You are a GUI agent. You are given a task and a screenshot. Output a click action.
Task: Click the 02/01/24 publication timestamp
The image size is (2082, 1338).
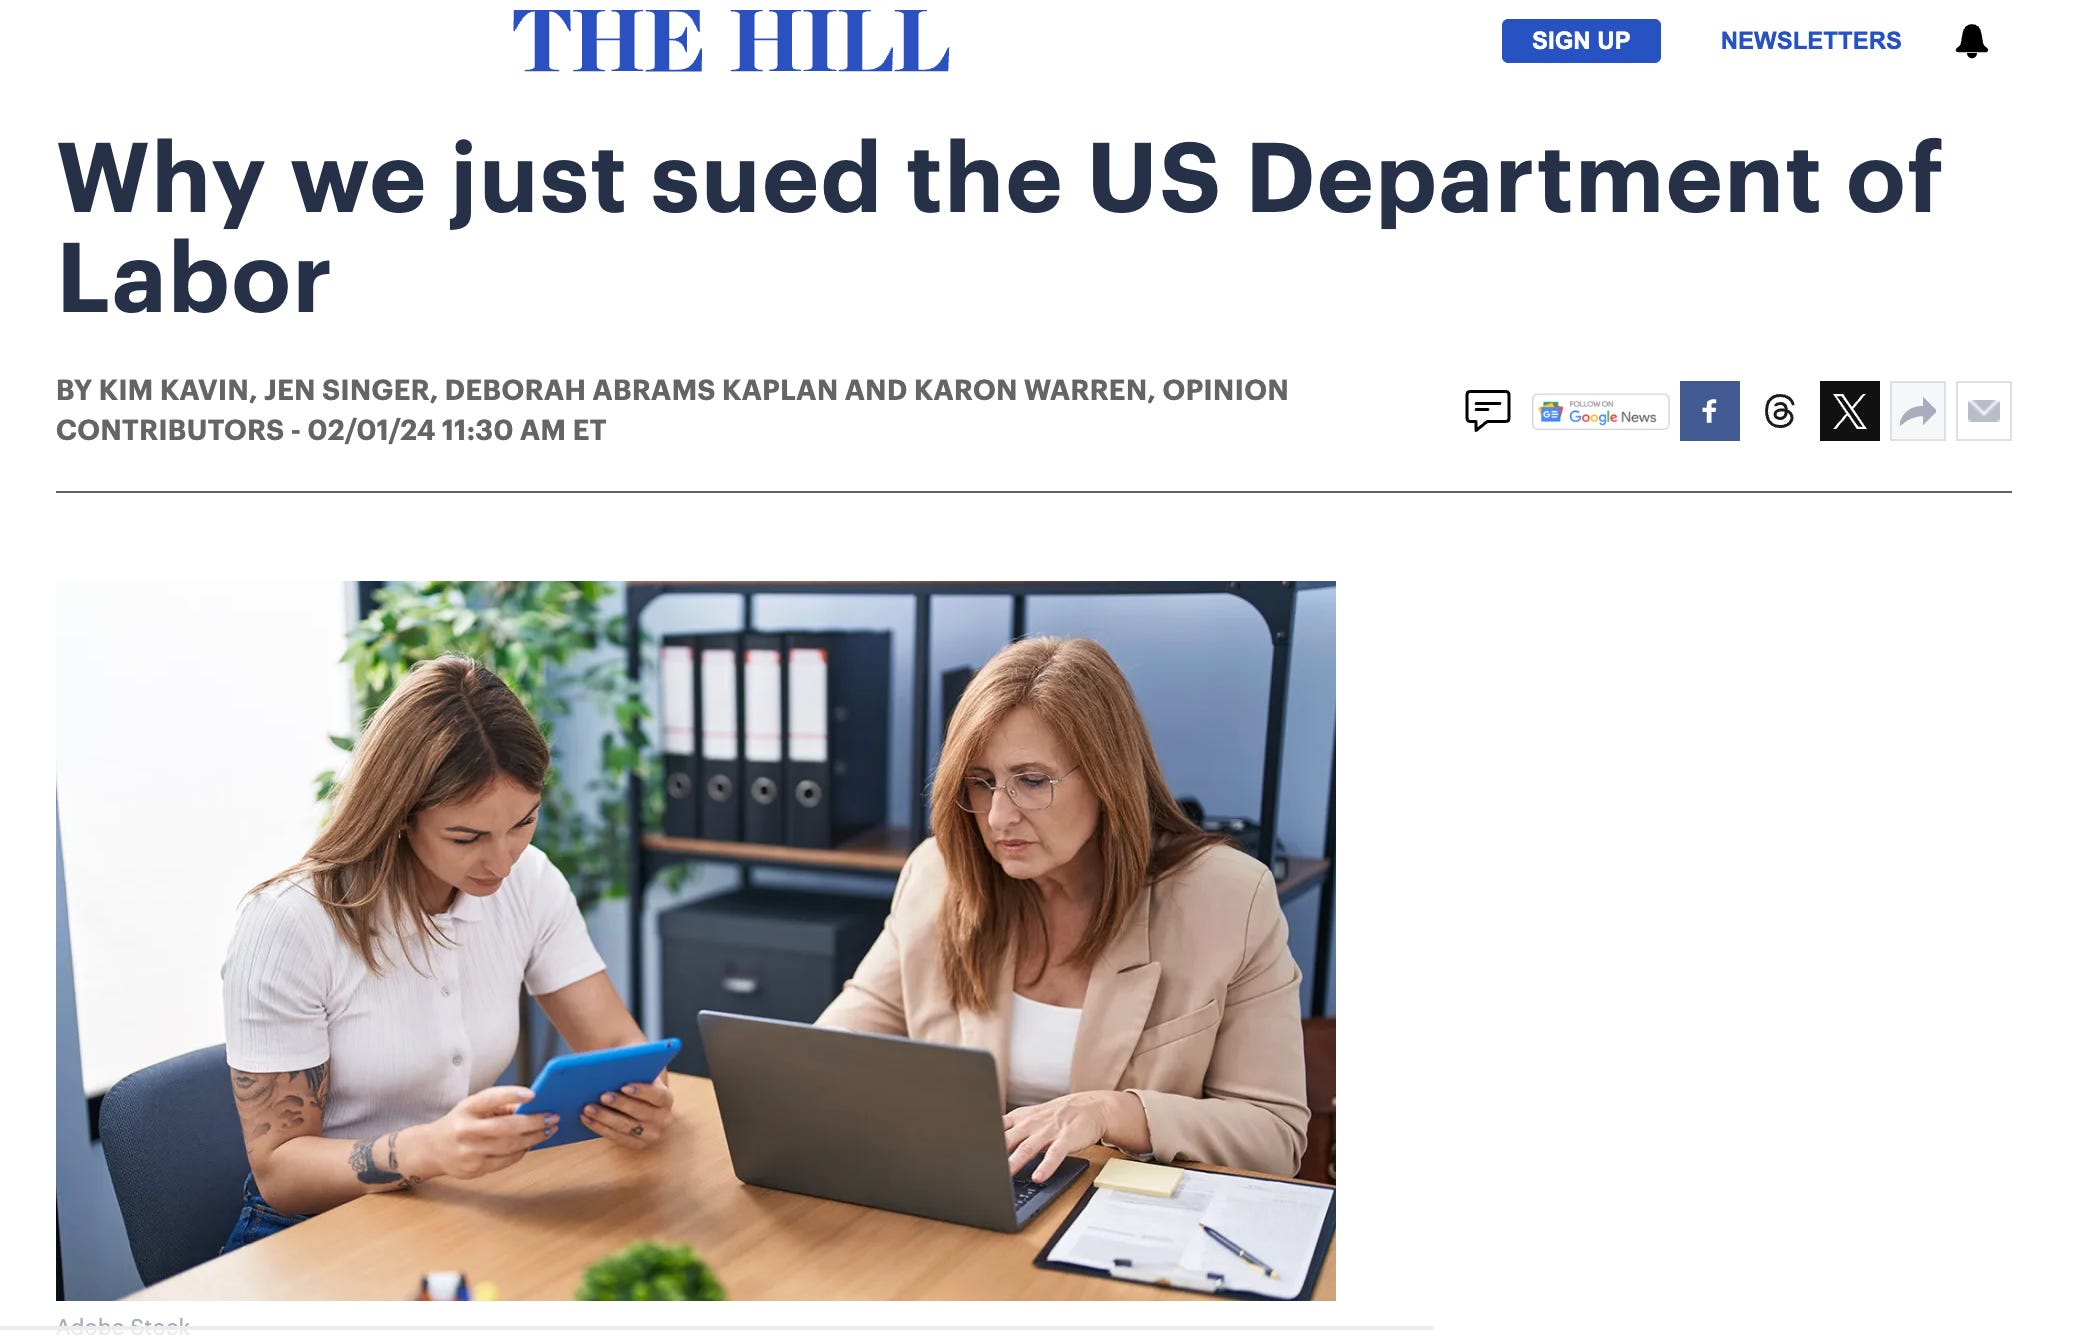456,430
